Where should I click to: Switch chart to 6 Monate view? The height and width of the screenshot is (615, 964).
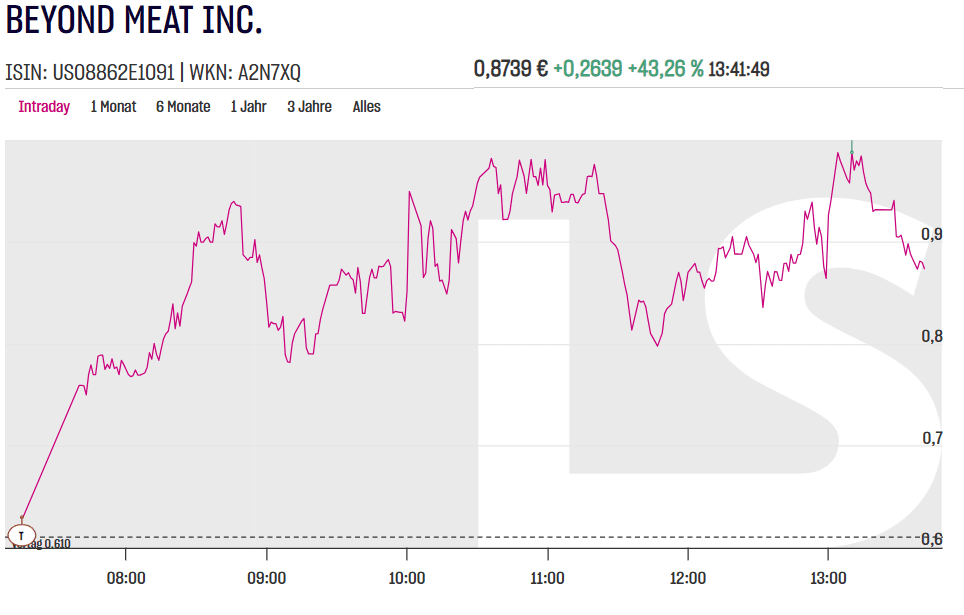point(183,107)
